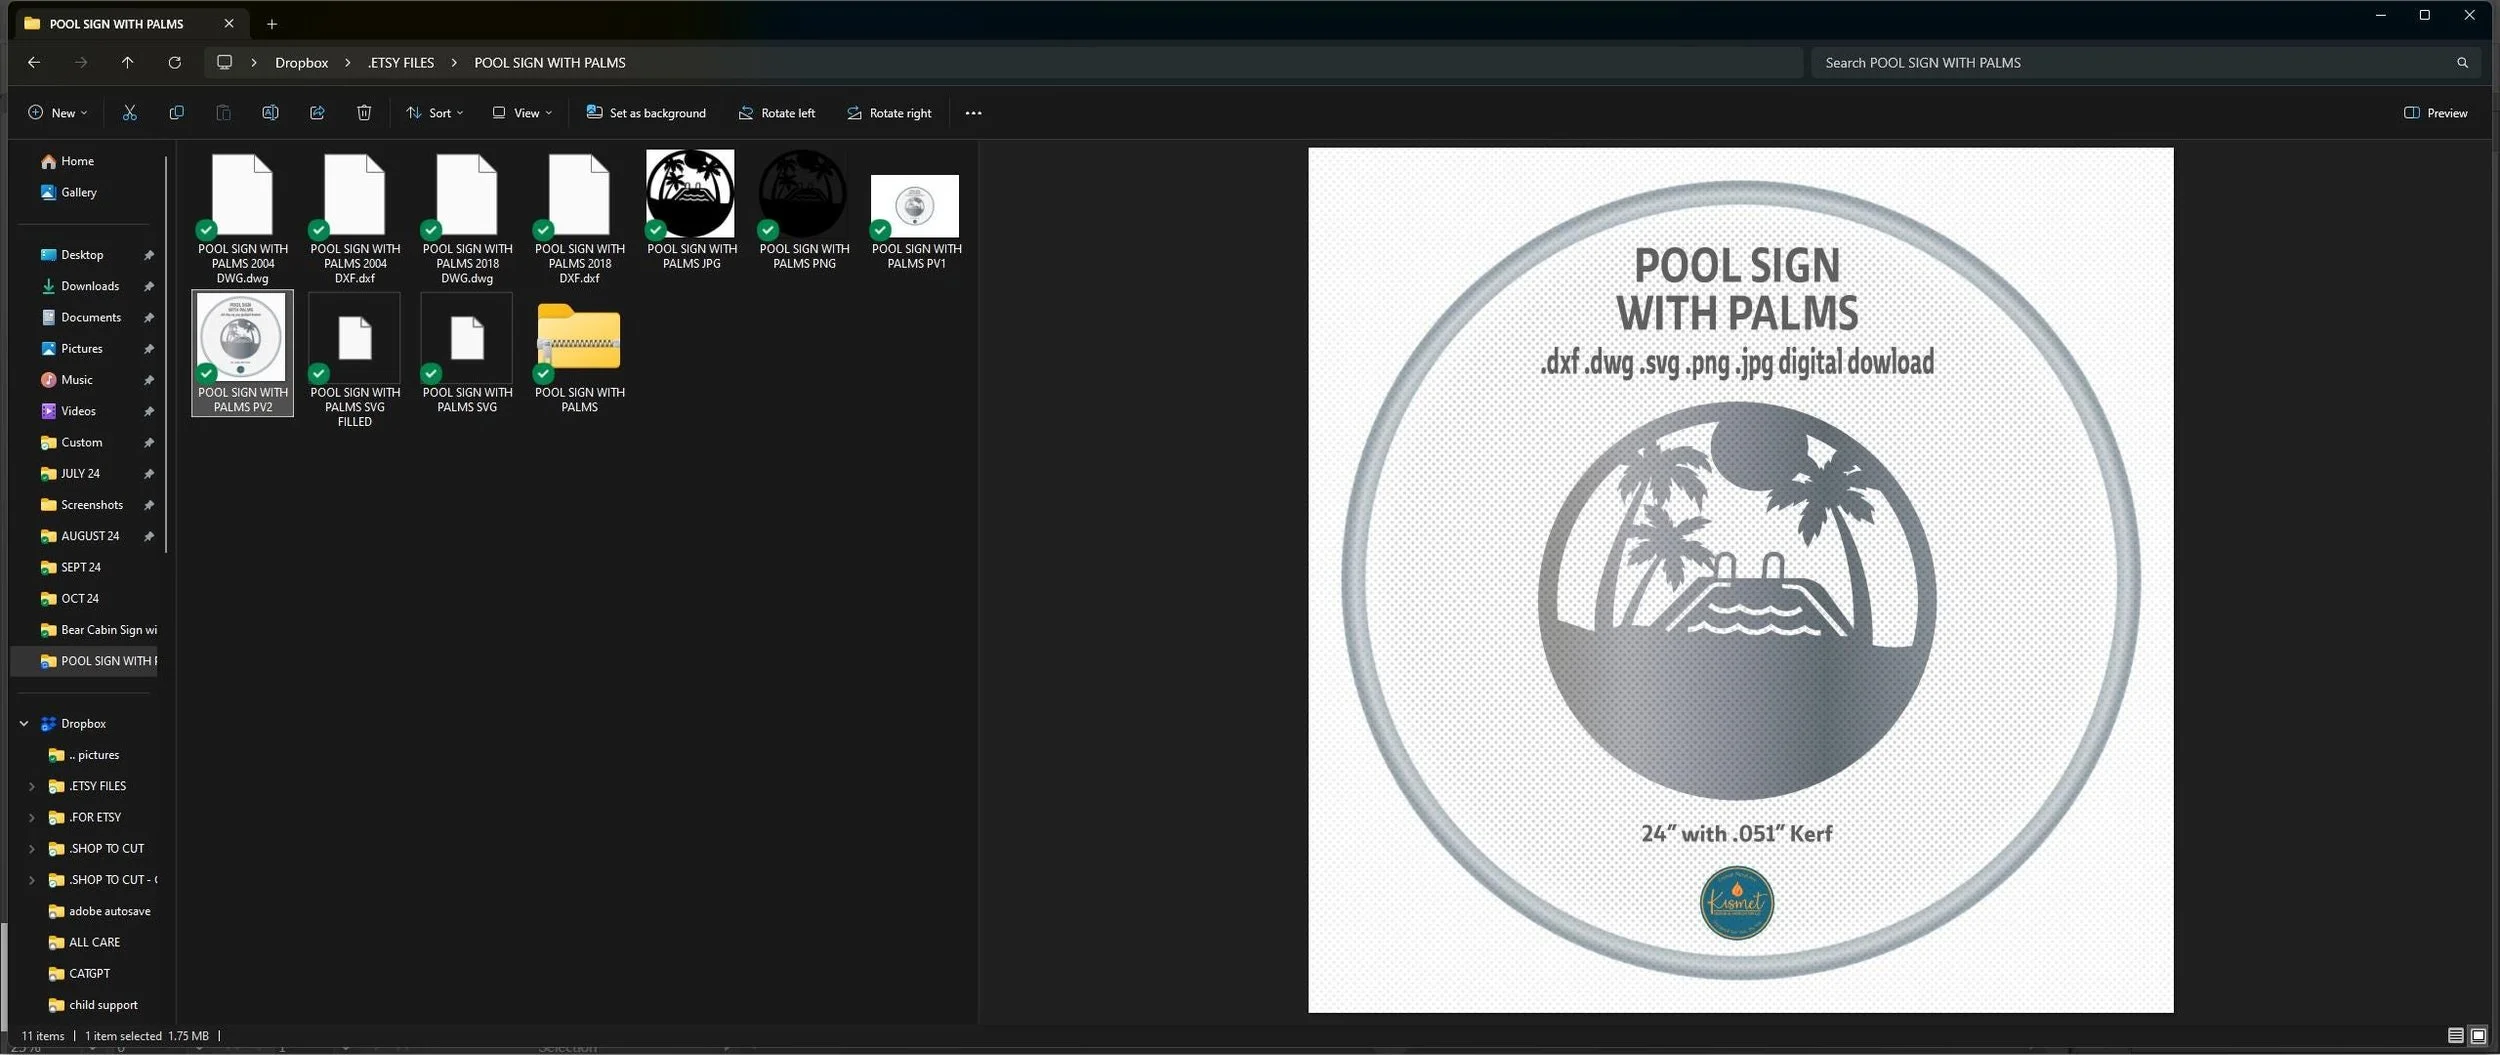Toggle the Preview pane button
The width and height of the screenshot is (2500, 1055).
(2436, 113)
